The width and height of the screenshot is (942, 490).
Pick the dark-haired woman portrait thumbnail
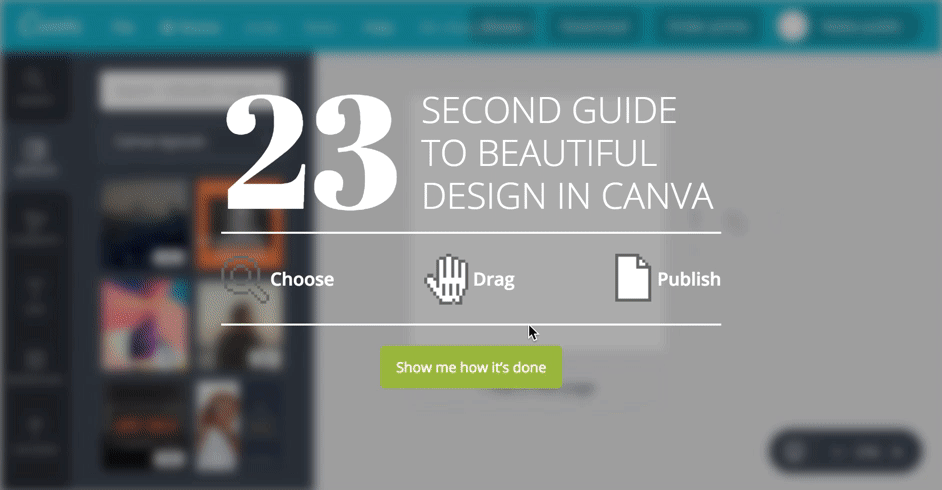tap(239, 325)
